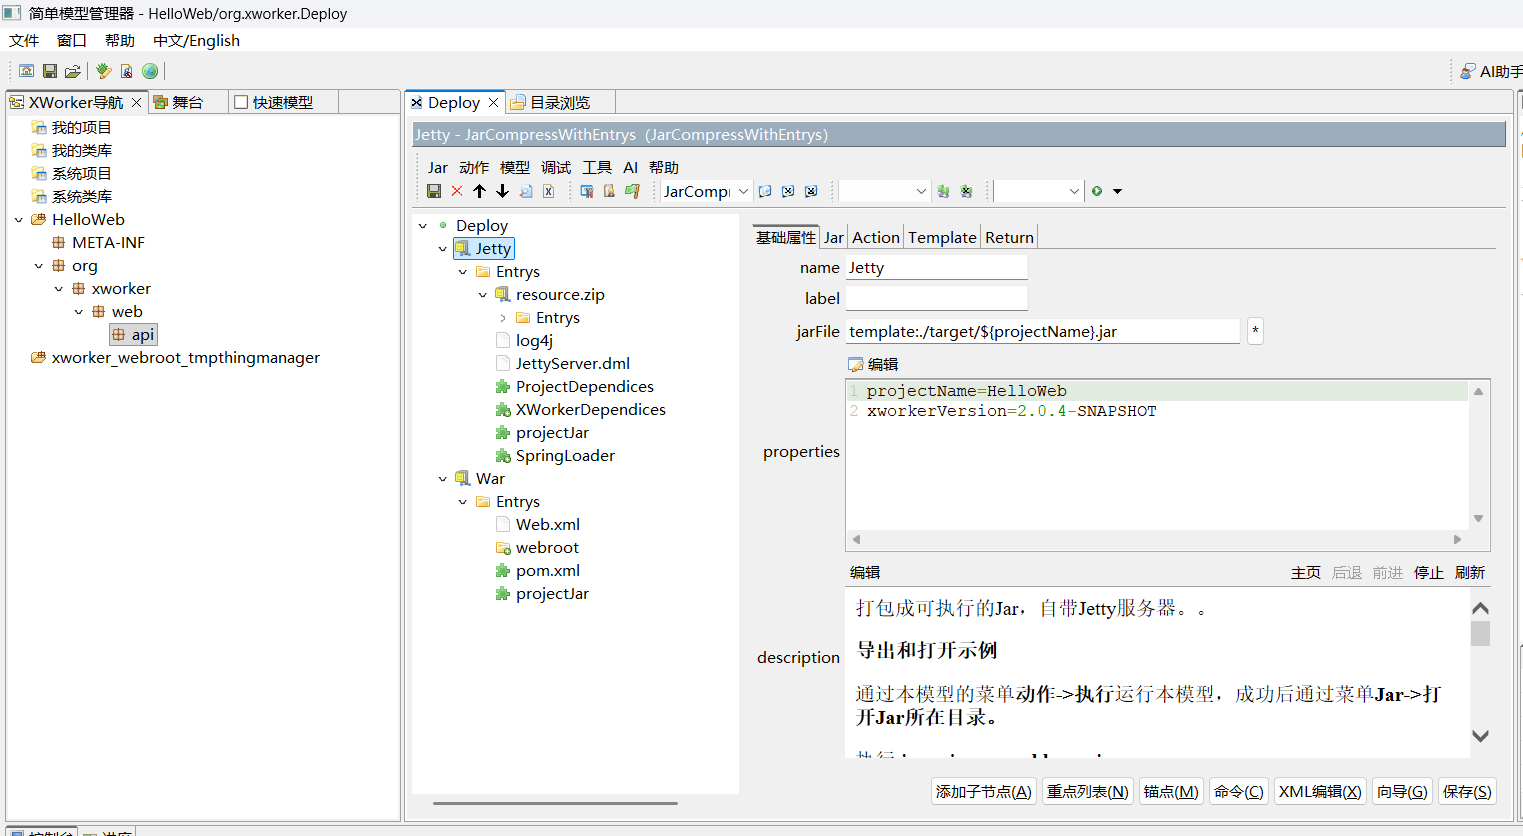Click the 向导(G) button
The width and height of the screenshot is (1523, 836).
click(1402, 791)
